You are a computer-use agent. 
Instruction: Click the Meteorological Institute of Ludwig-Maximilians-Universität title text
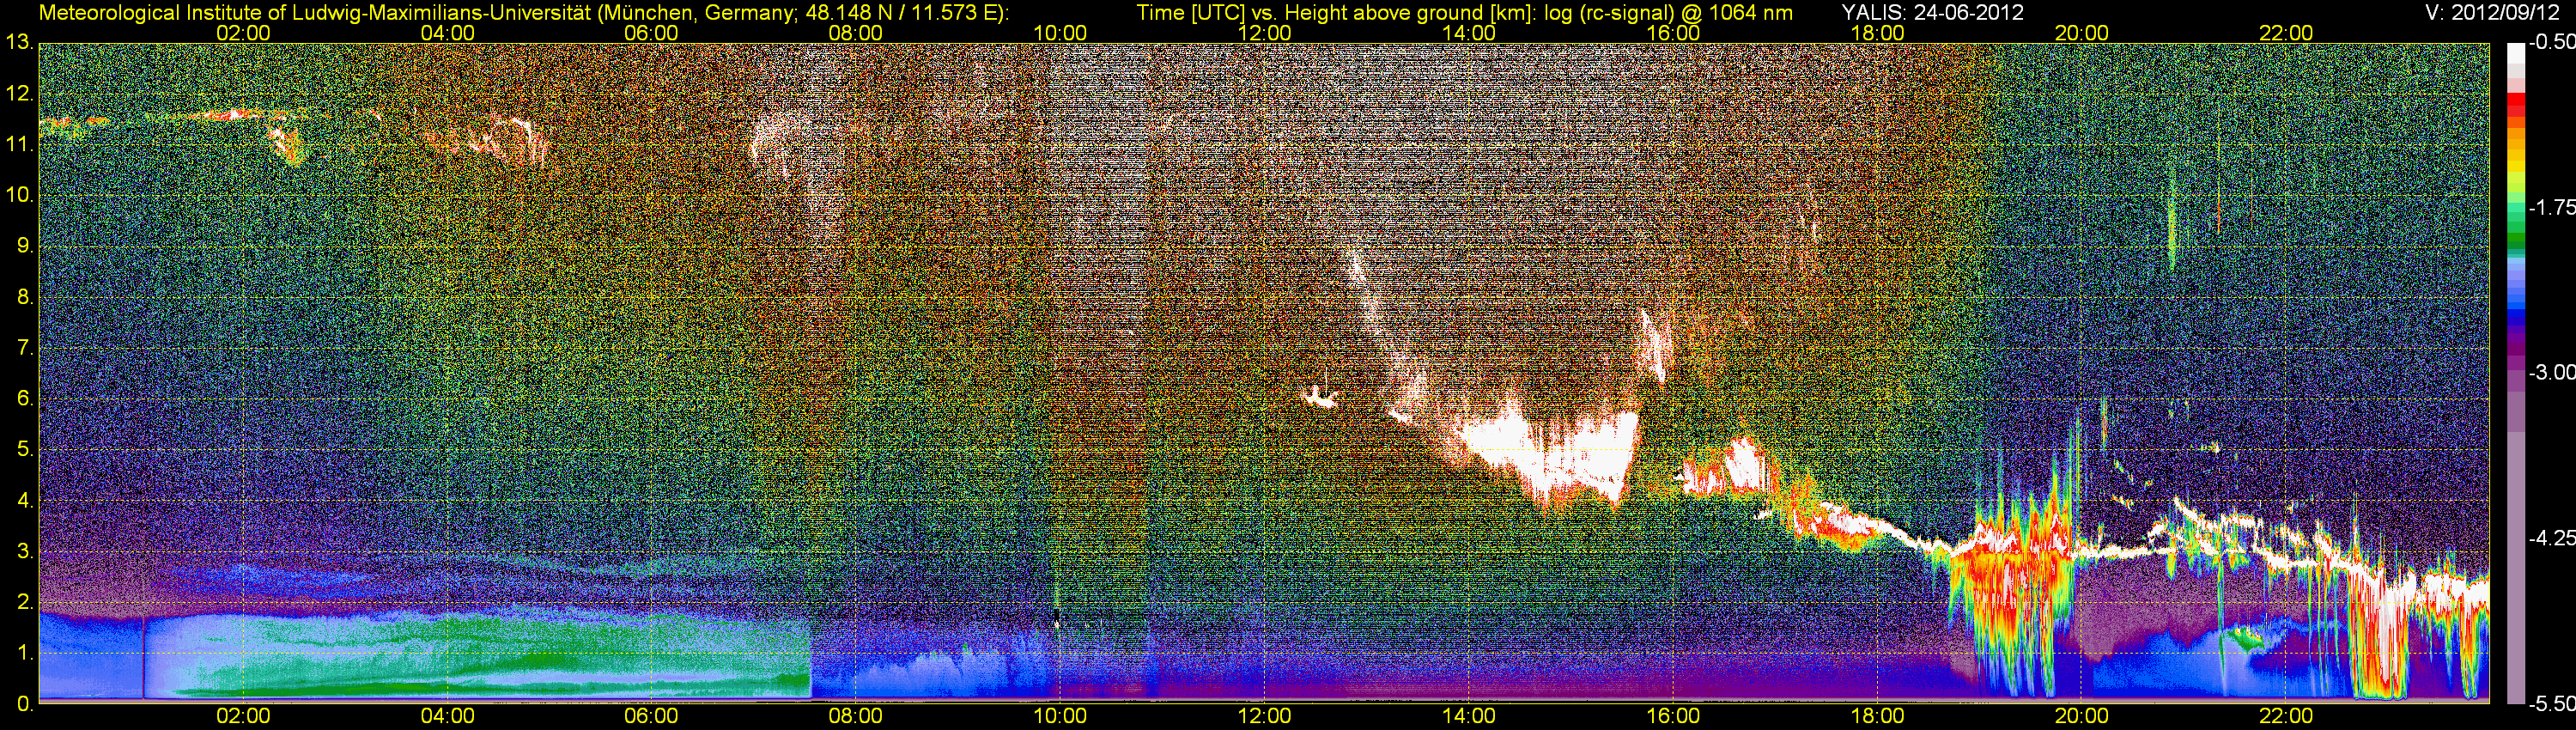(x=523, y=12)
